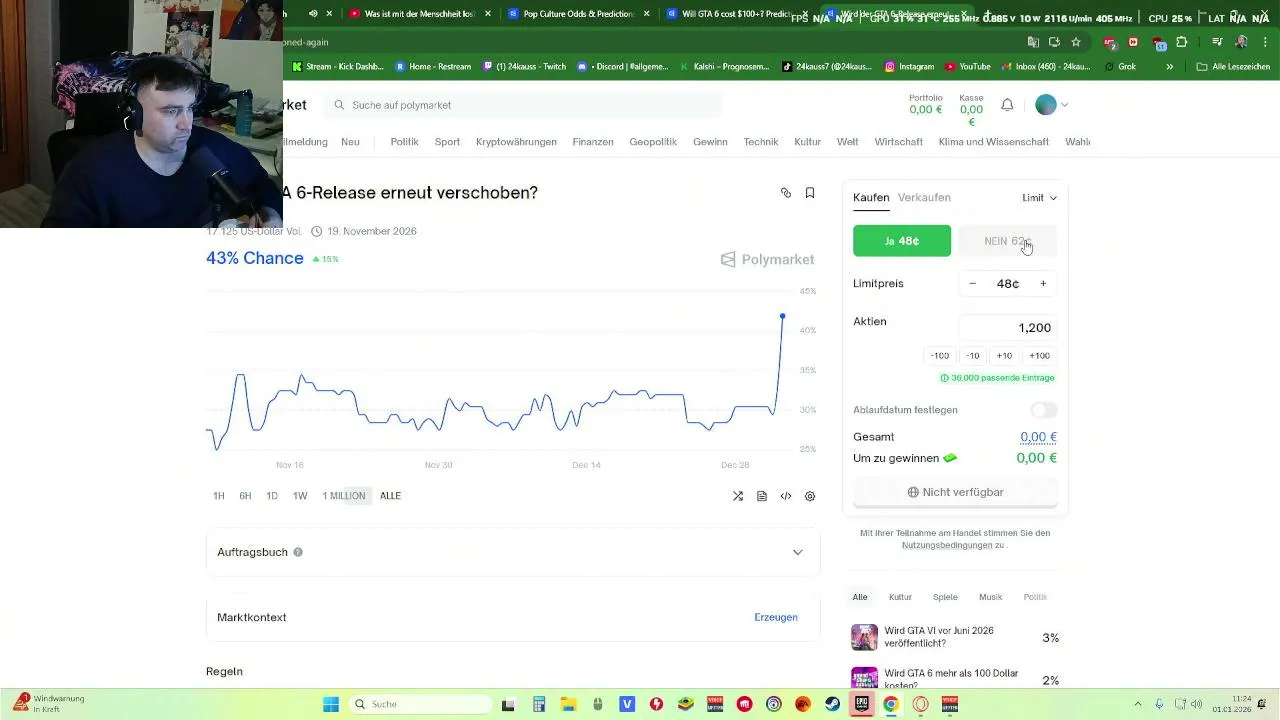Open File Explorer folder in taskbar
The height and width of the screenshot is (720, 1280).
tap(568, 704)
